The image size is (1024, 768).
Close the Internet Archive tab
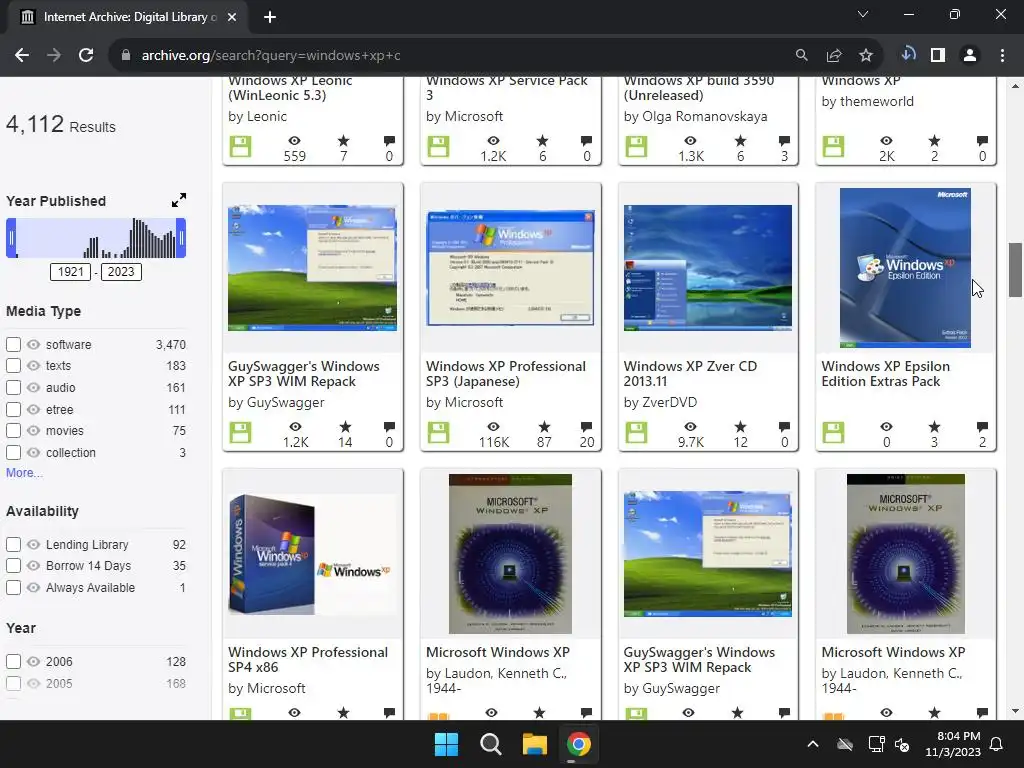[231, 17]
